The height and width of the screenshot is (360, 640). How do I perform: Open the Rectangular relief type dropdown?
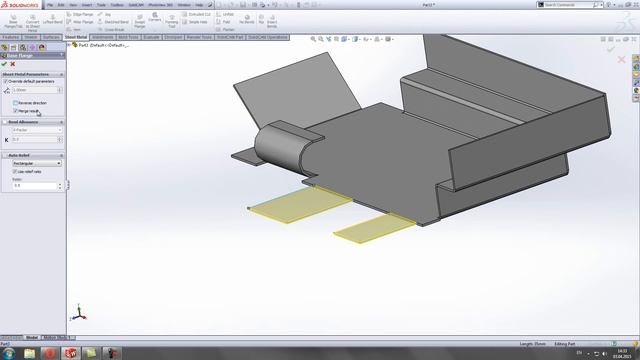pyautogui.click(x=37, y=163)
